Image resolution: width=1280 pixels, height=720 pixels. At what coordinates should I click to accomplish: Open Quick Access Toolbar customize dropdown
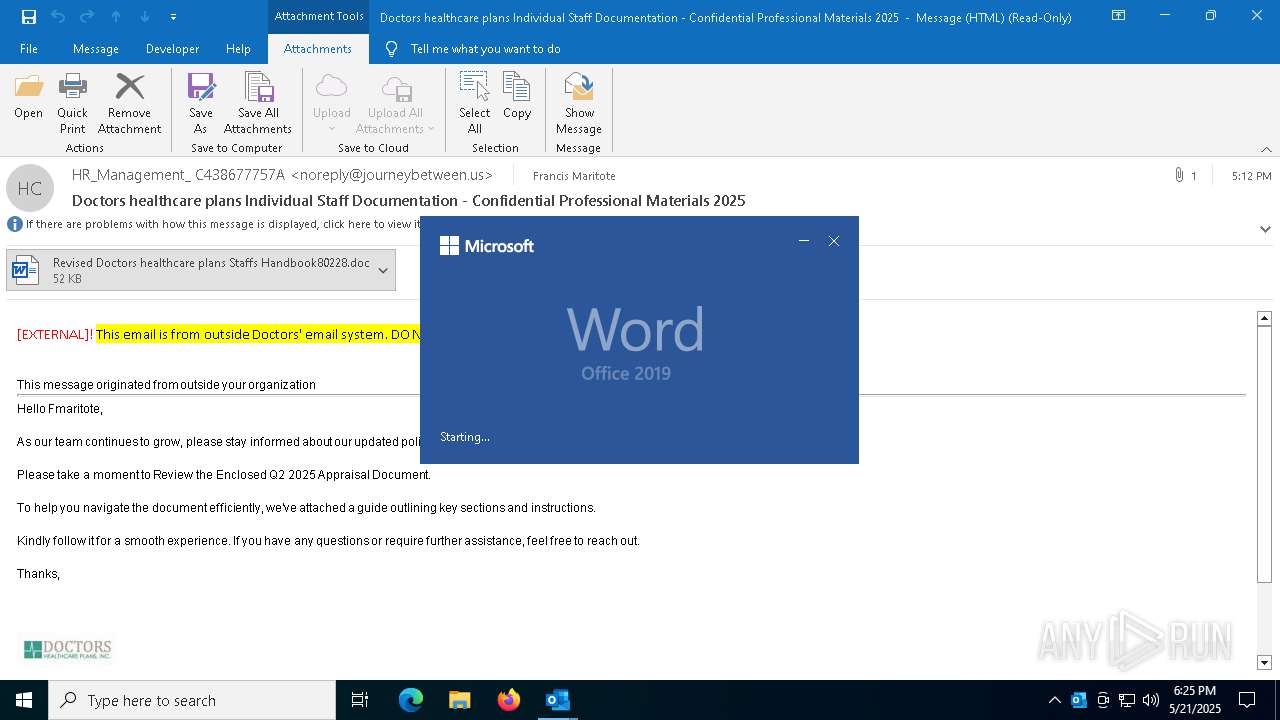point(173,17)
